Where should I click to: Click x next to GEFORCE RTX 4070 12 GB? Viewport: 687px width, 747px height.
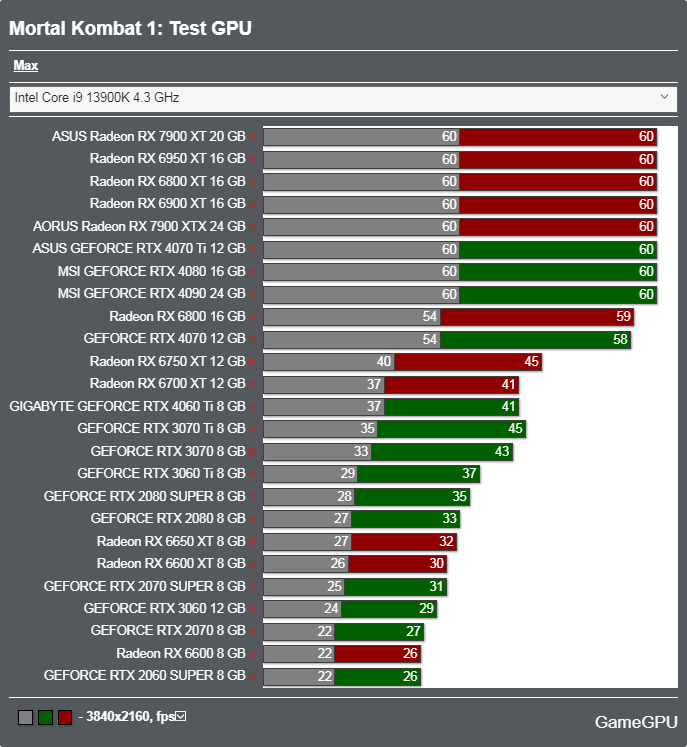click(x=253, y=339)
